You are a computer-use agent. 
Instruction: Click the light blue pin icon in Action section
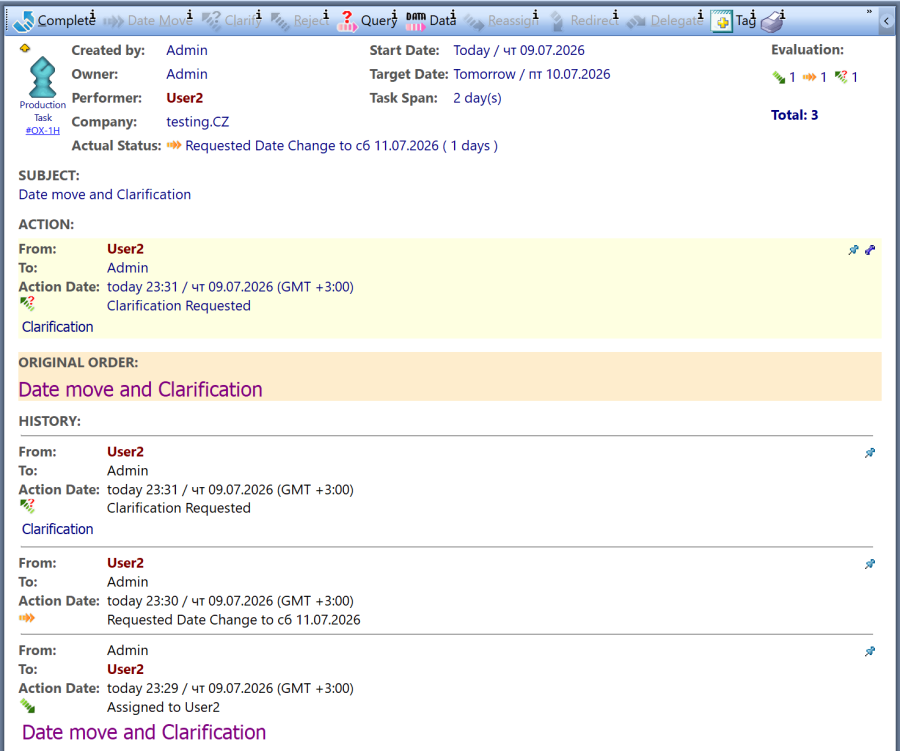[854, 250]
